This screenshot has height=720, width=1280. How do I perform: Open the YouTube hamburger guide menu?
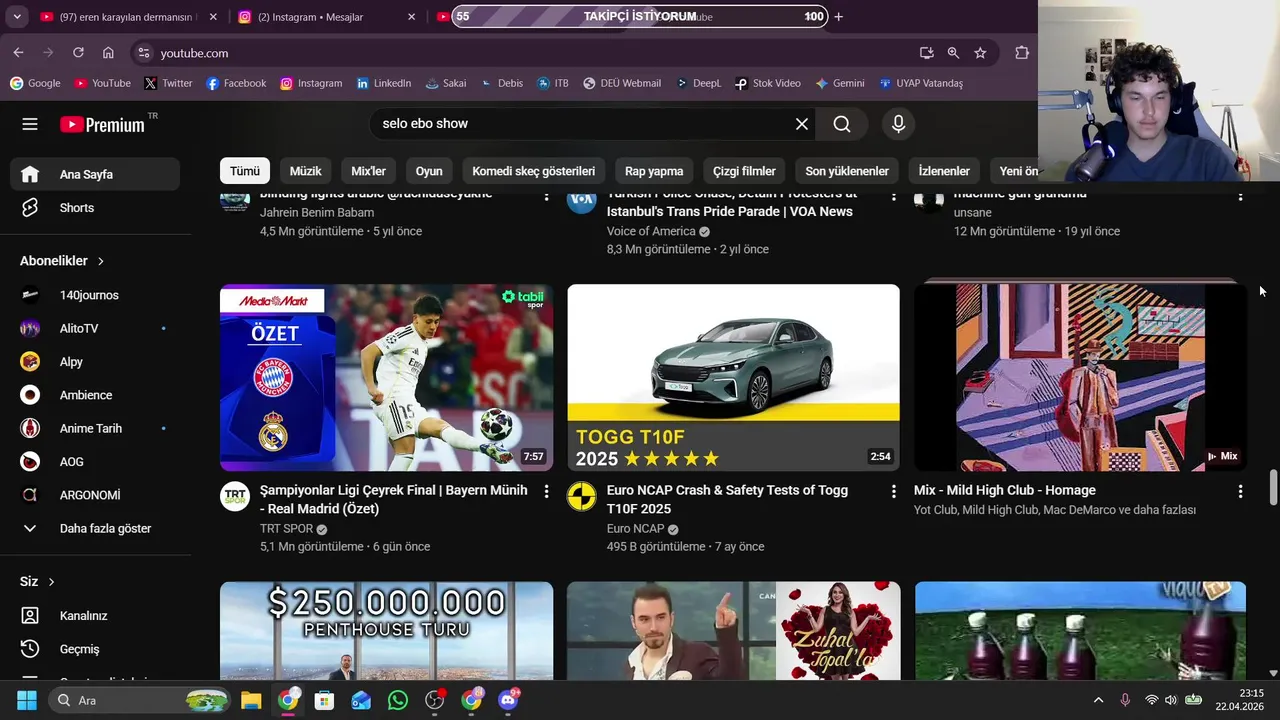(x=30, y=124)
